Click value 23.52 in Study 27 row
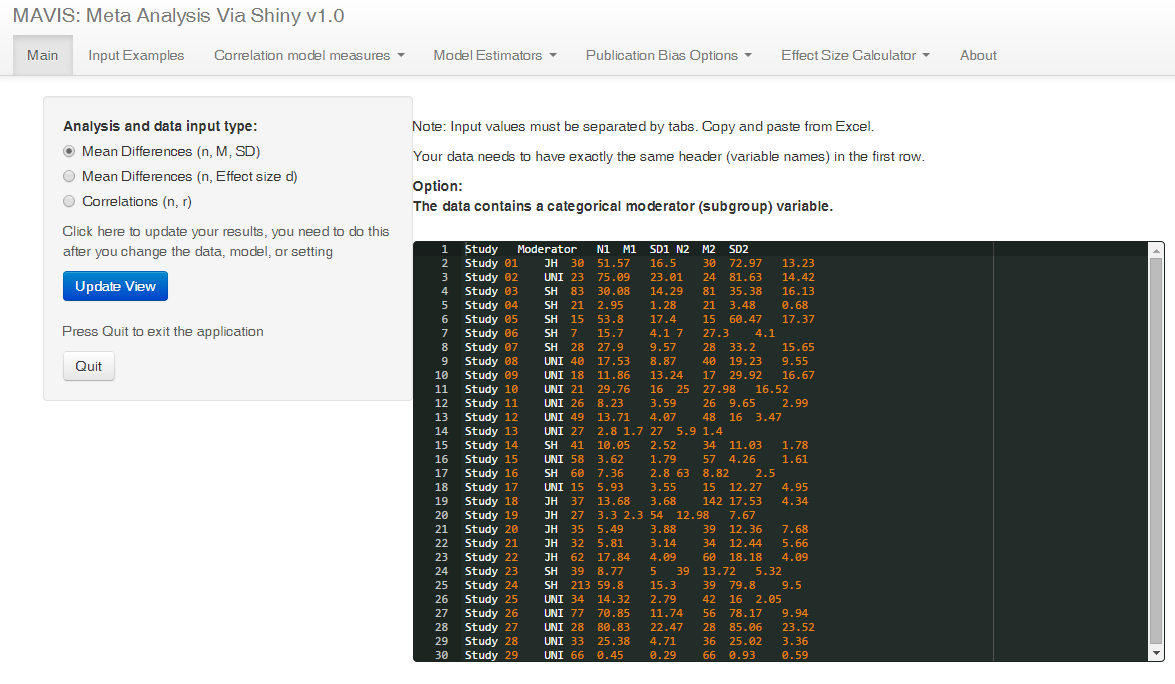Screen dimensions: 1175x684 pyautogui.click(x=798, y=627)
